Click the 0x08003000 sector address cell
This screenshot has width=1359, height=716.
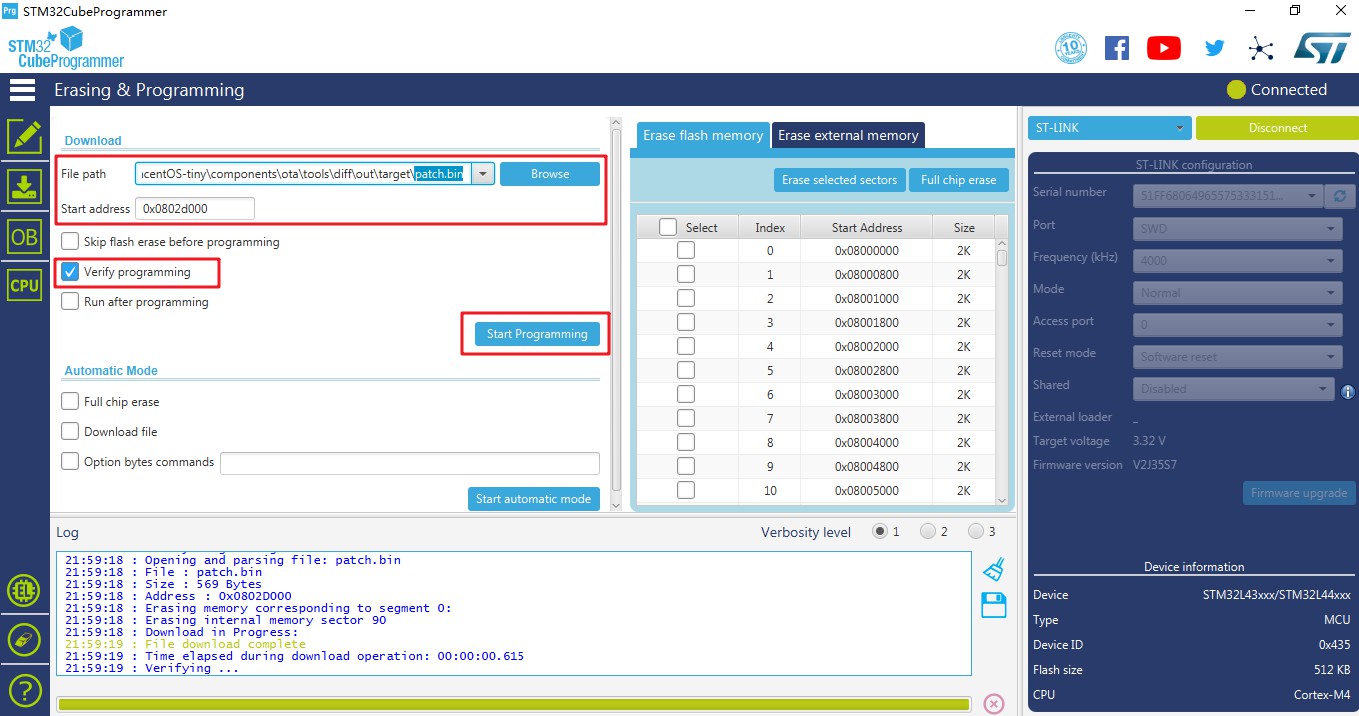point(866,395)
